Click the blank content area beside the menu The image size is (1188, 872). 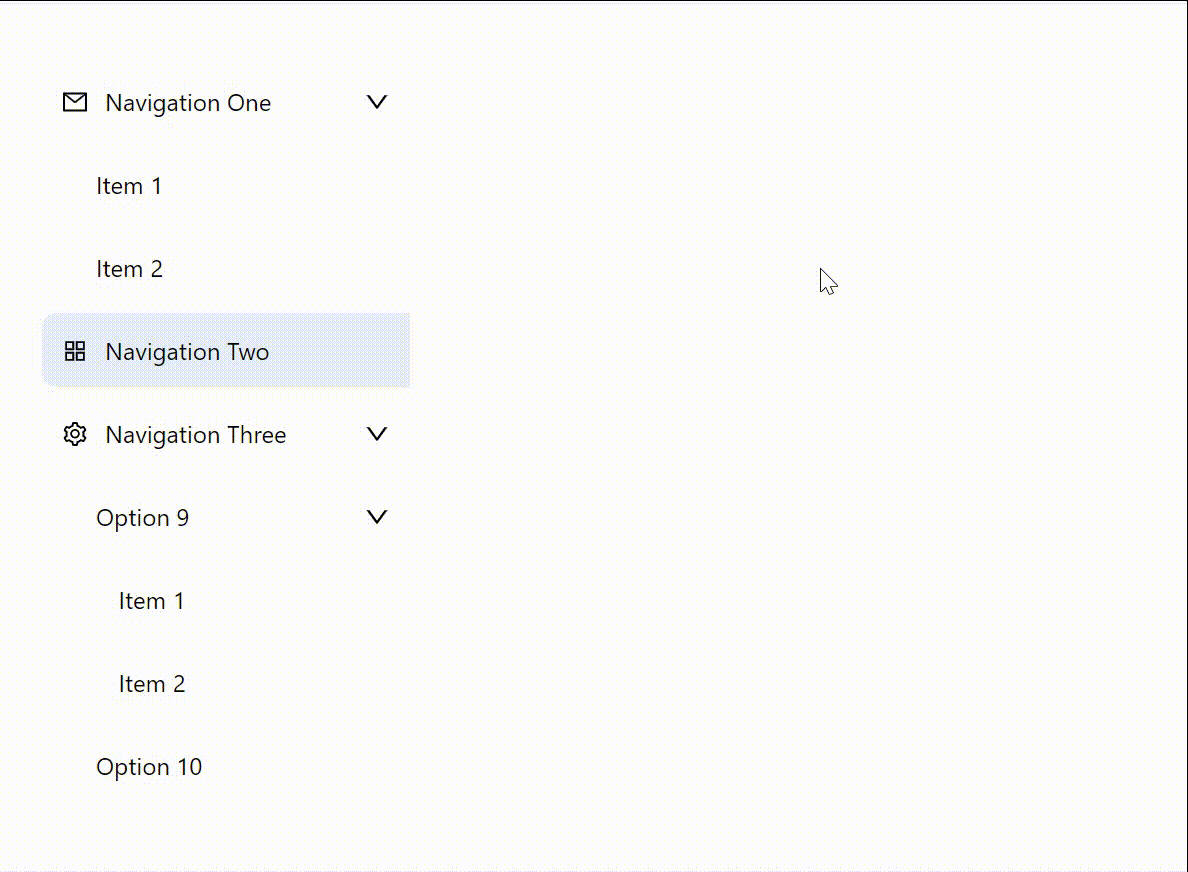coord(800,500)
